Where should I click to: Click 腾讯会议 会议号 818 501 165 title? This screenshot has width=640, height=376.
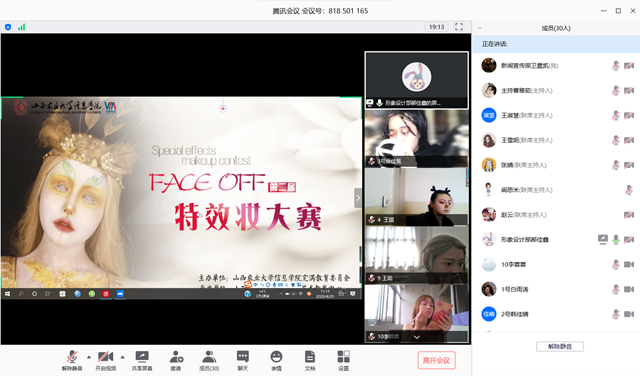point(320,11)
